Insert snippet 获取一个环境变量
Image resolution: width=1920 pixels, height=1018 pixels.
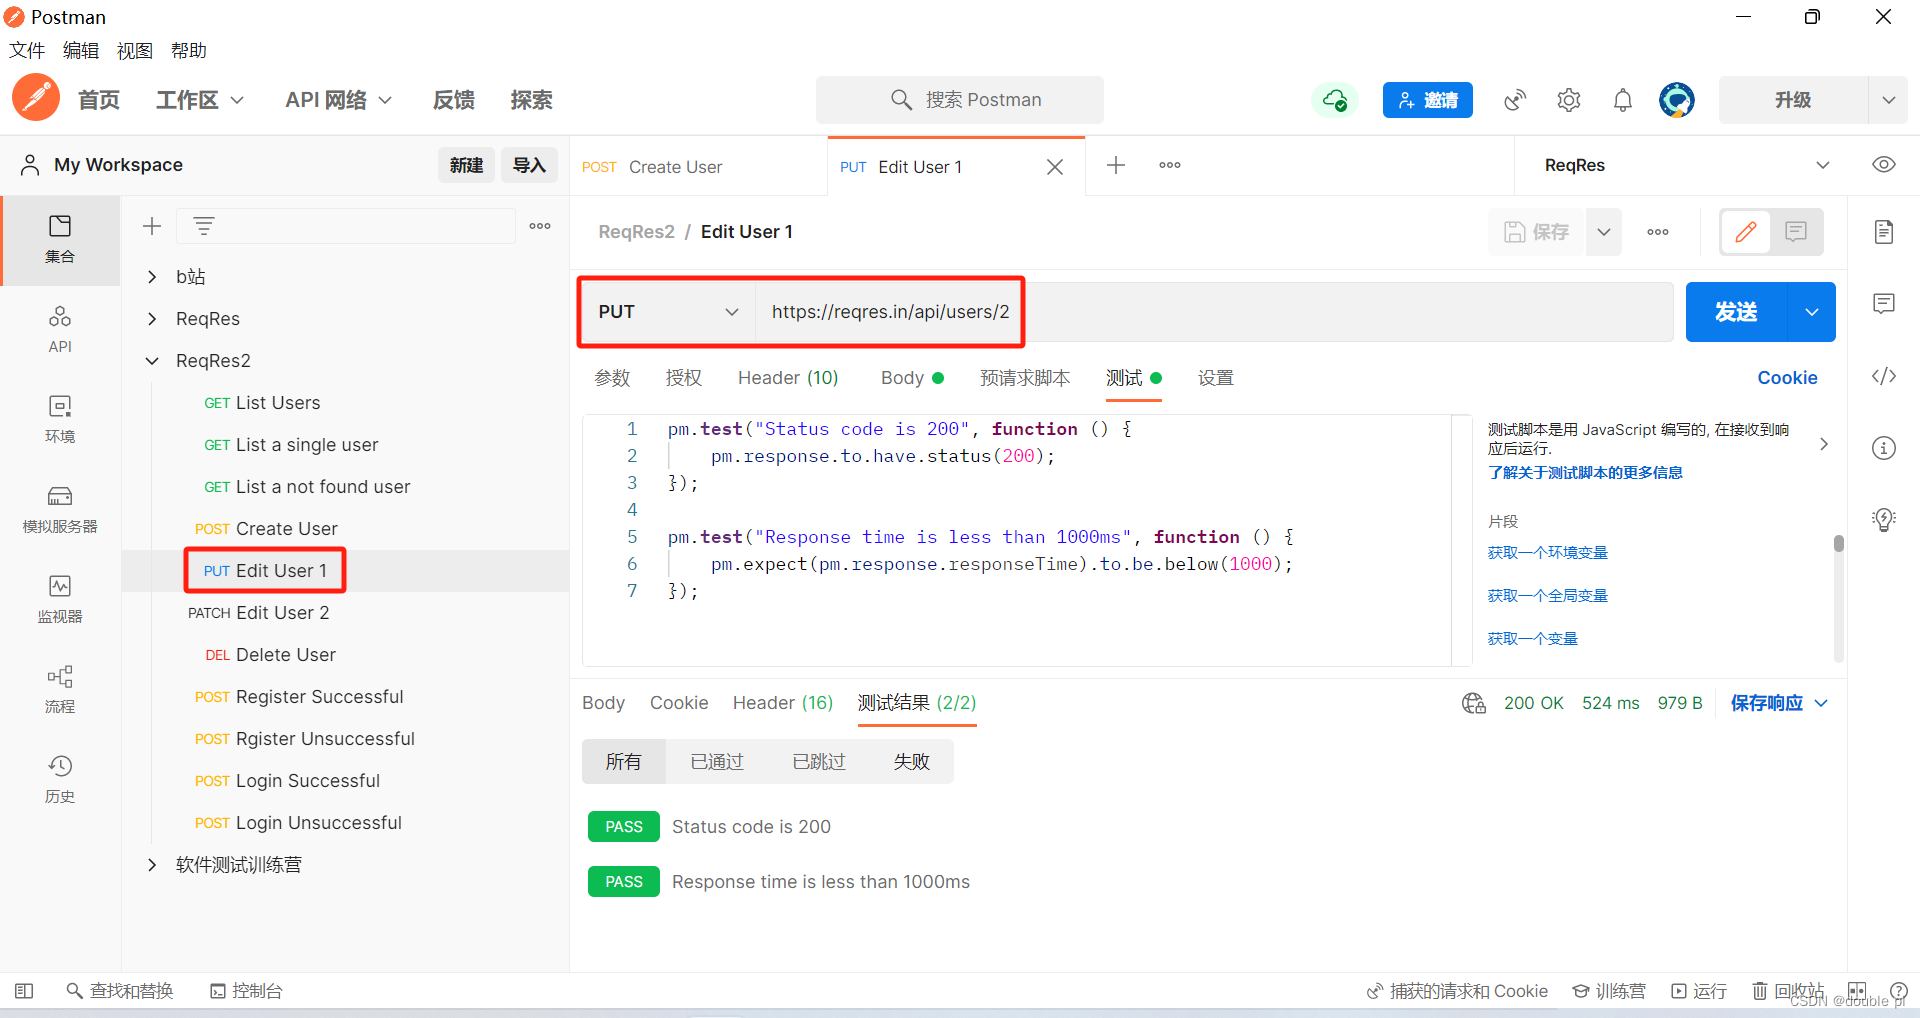tap(1548, 553)
